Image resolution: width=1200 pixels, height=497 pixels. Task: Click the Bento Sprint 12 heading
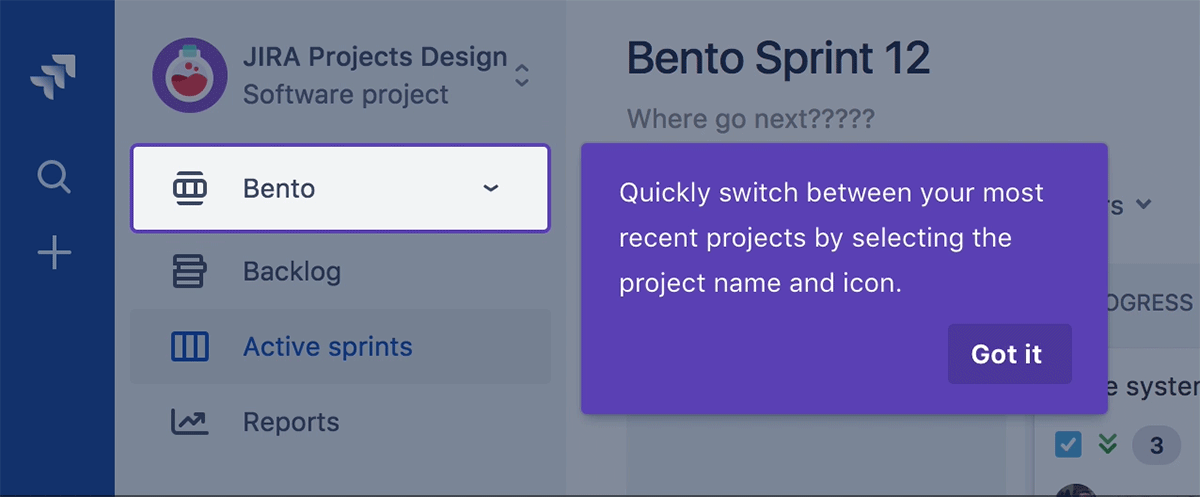pos(778,60)
